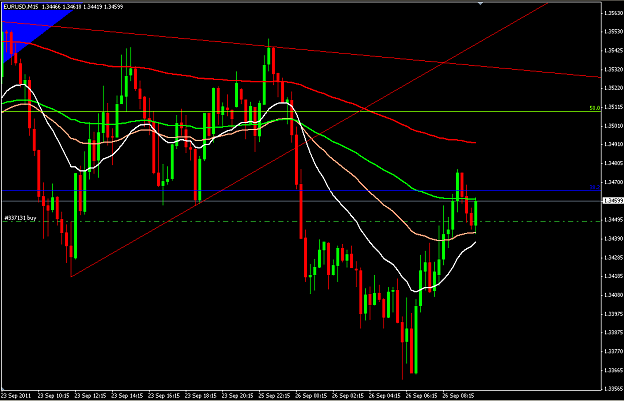
Task: Click the 23 Sep 14:15 time label
Action: [126, 396]
